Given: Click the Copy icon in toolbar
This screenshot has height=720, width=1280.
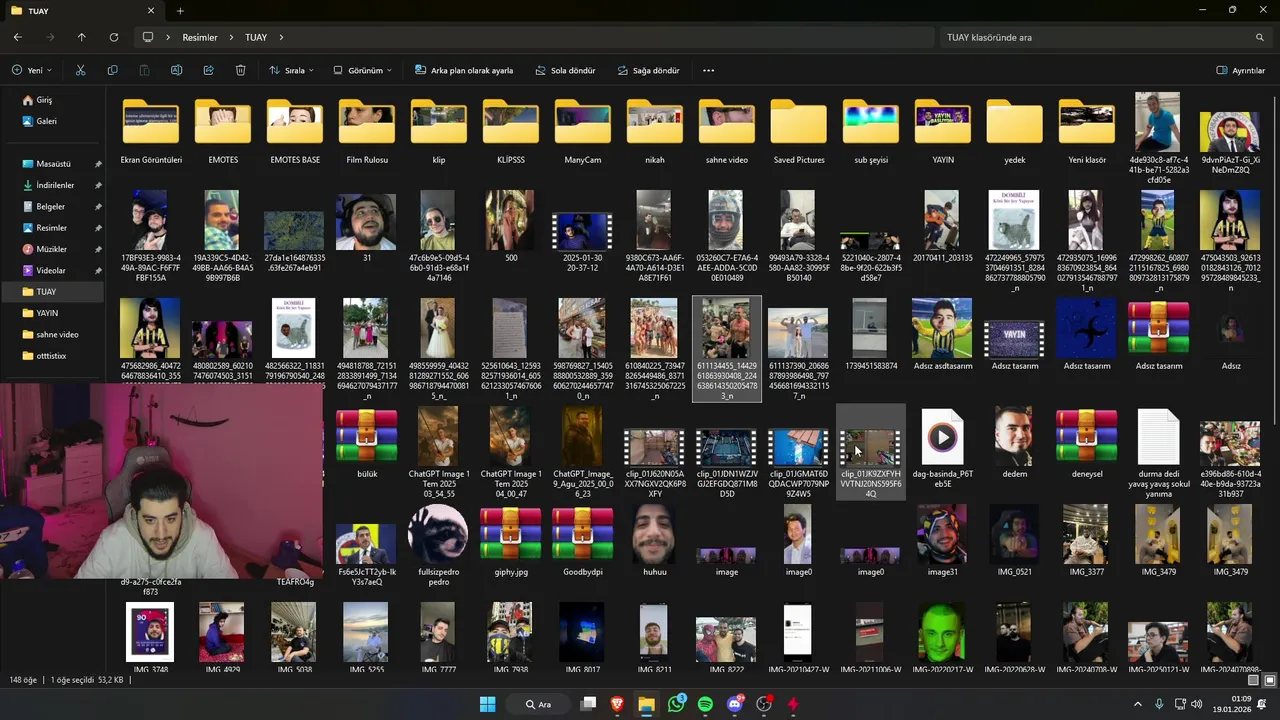Looking at the screenshot, I should tap(112, 71).
